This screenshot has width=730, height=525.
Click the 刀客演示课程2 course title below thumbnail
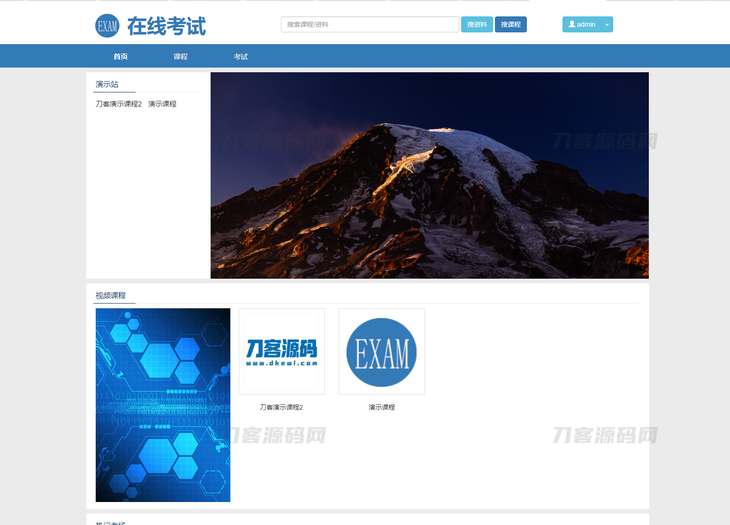(x=281, y=407)
